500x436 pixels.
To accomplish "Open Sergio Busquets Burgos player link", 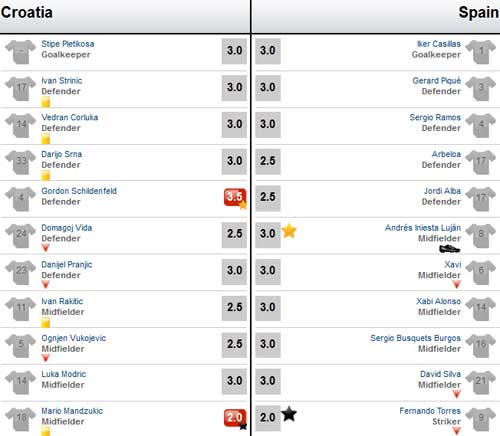I will (416, 338).
